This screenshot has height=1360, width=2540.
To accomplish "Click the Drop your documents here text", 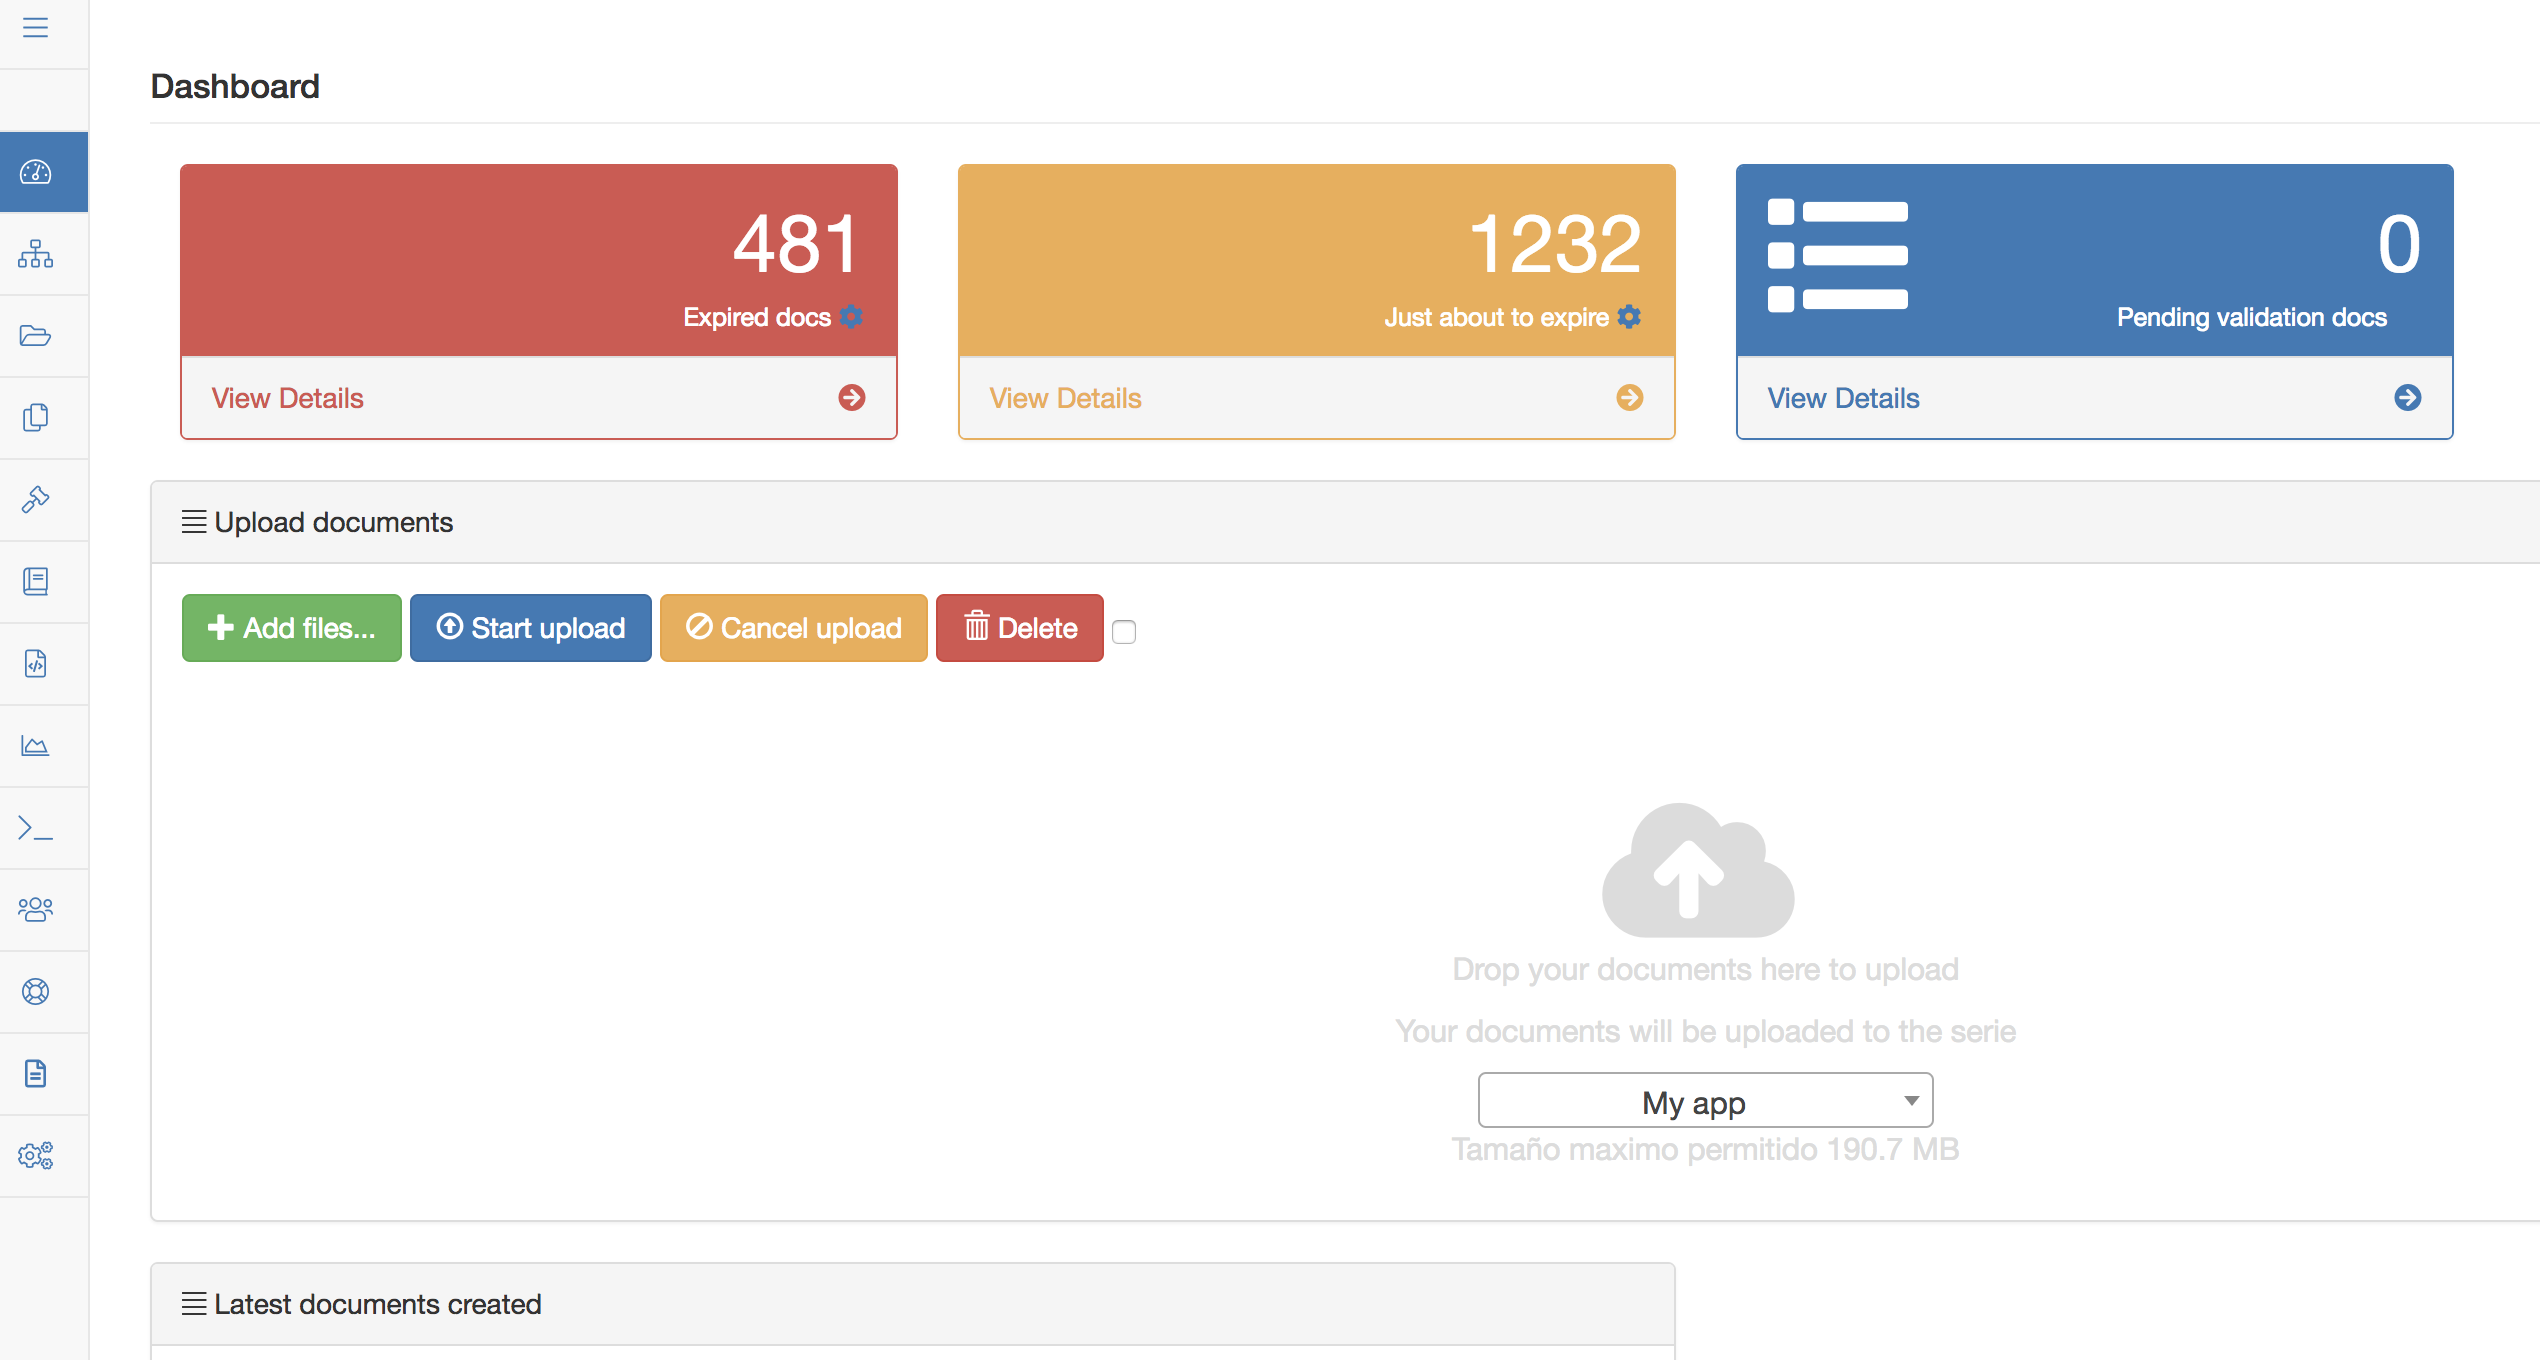I will pos(1705,969).
